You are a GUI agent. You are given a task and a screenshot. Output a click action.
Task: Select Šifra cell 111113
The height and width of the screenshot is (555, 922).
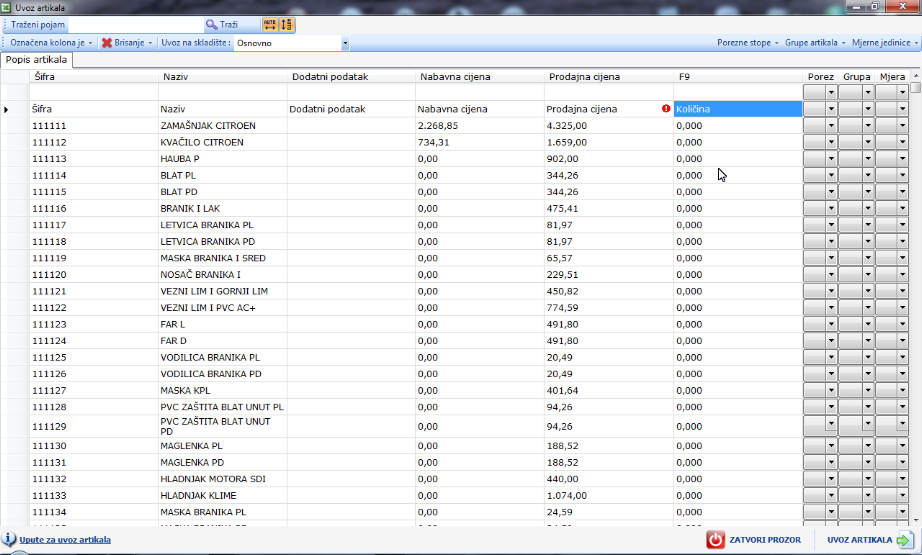coord(93,158)
